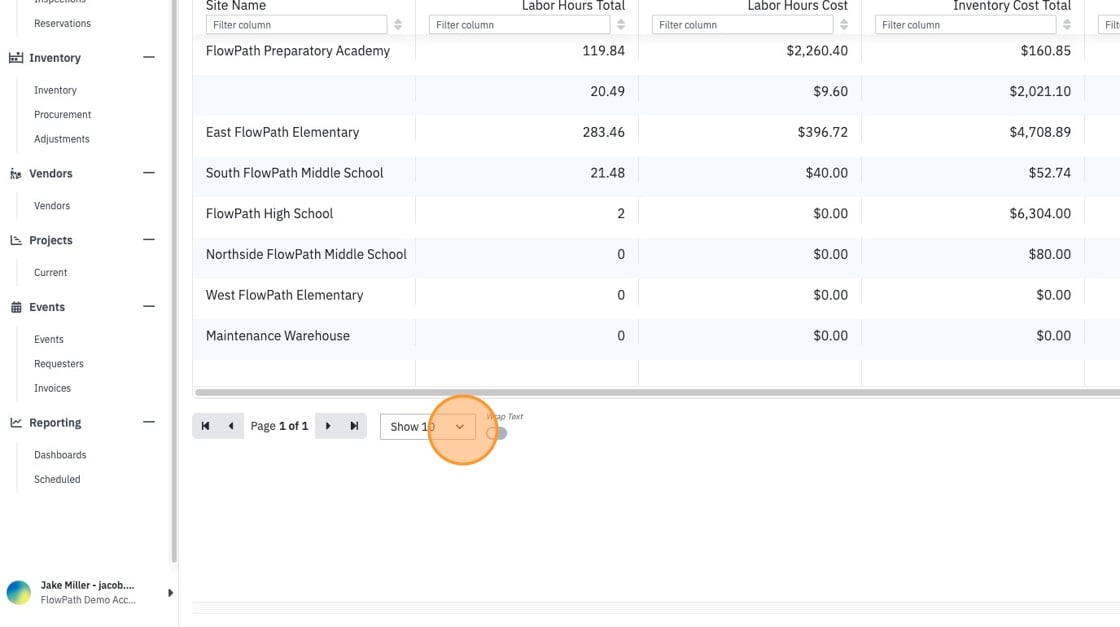Click the Labor Hours Total filter field
Image resolution: width=1120 pixels, height=627 pixels.
519,25
